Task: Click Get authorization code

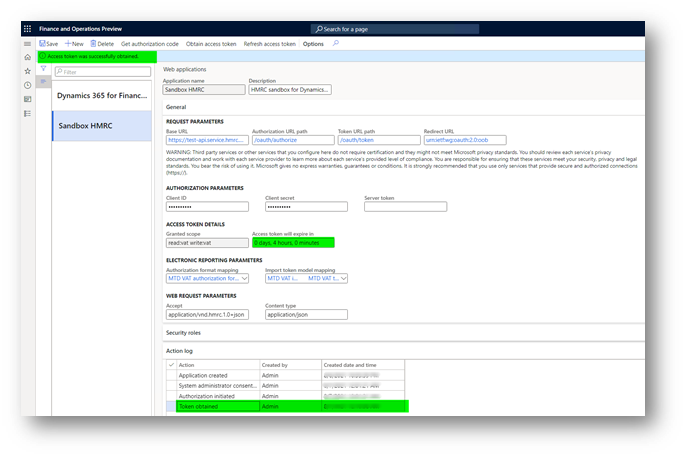Action: tap(150, 44)
